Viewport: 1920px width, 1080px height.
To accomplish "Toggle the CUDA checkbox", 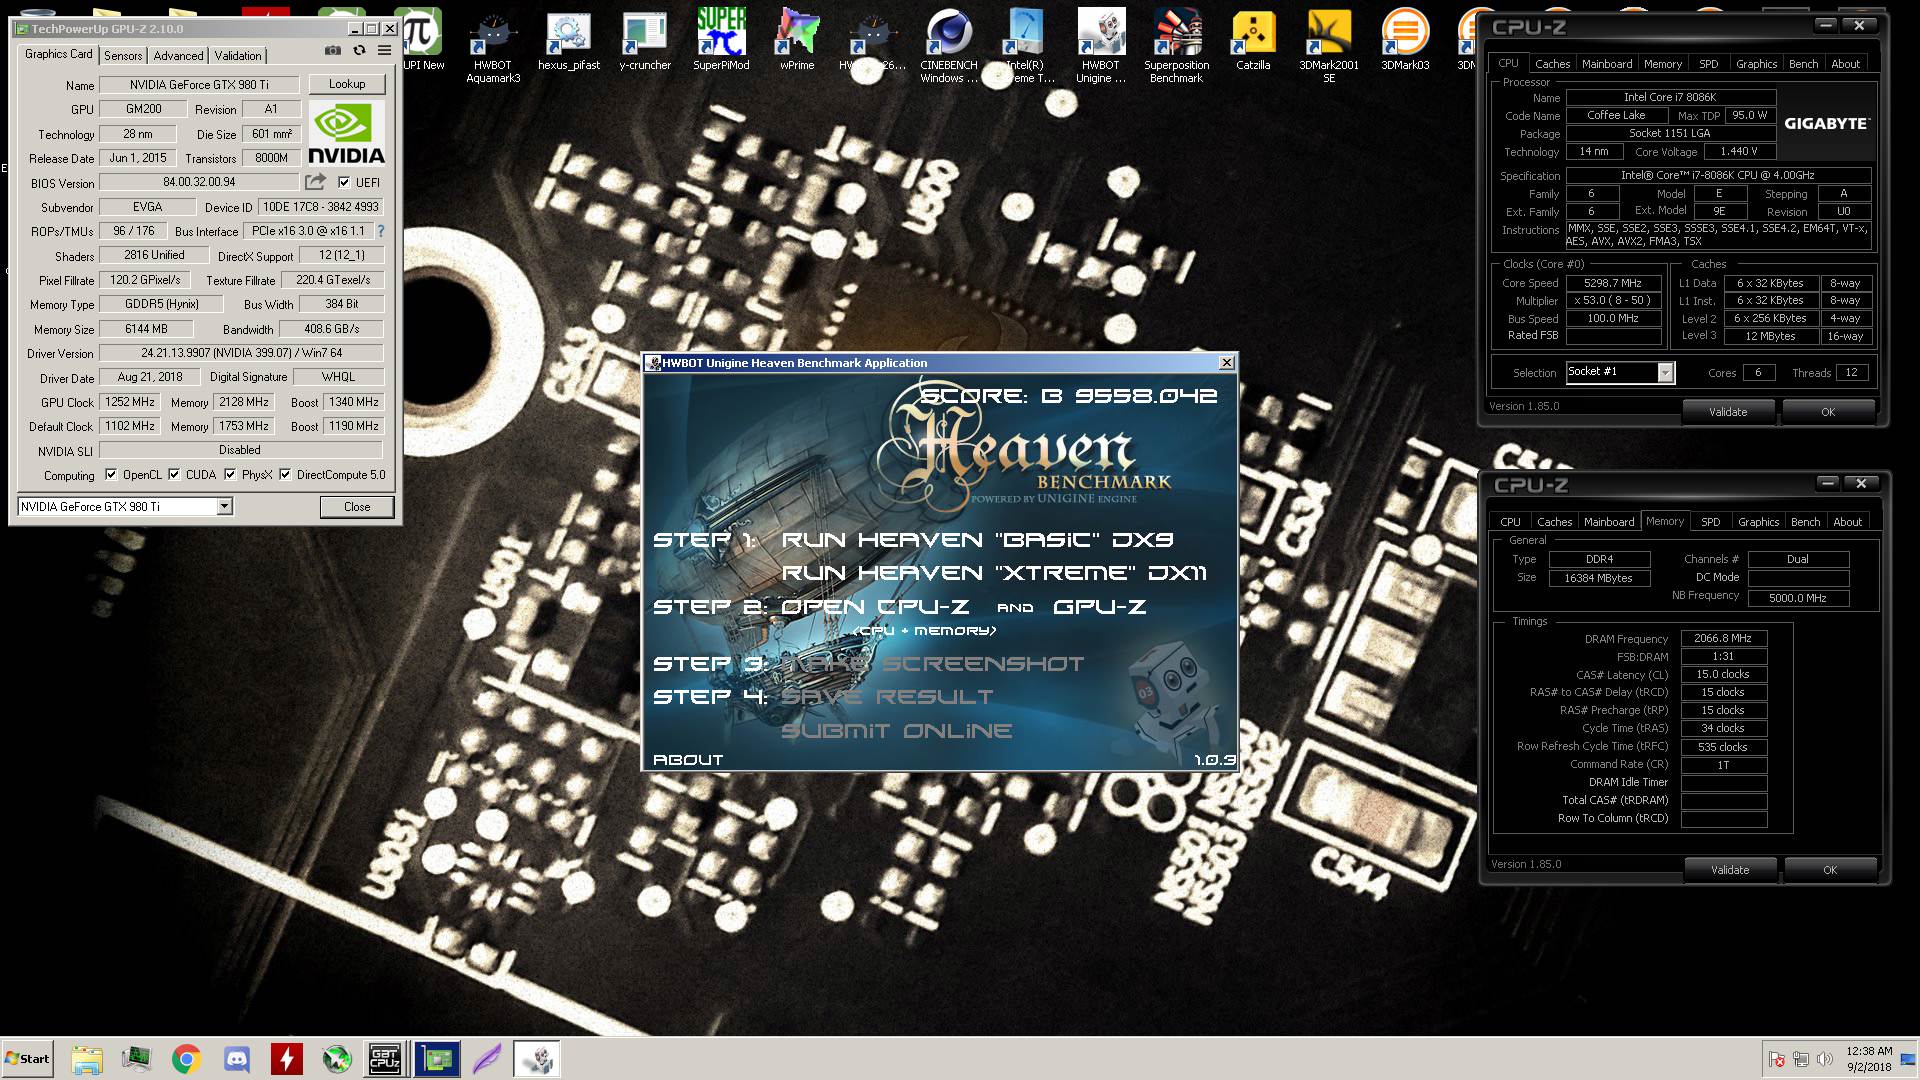I will tap(174, 475).
